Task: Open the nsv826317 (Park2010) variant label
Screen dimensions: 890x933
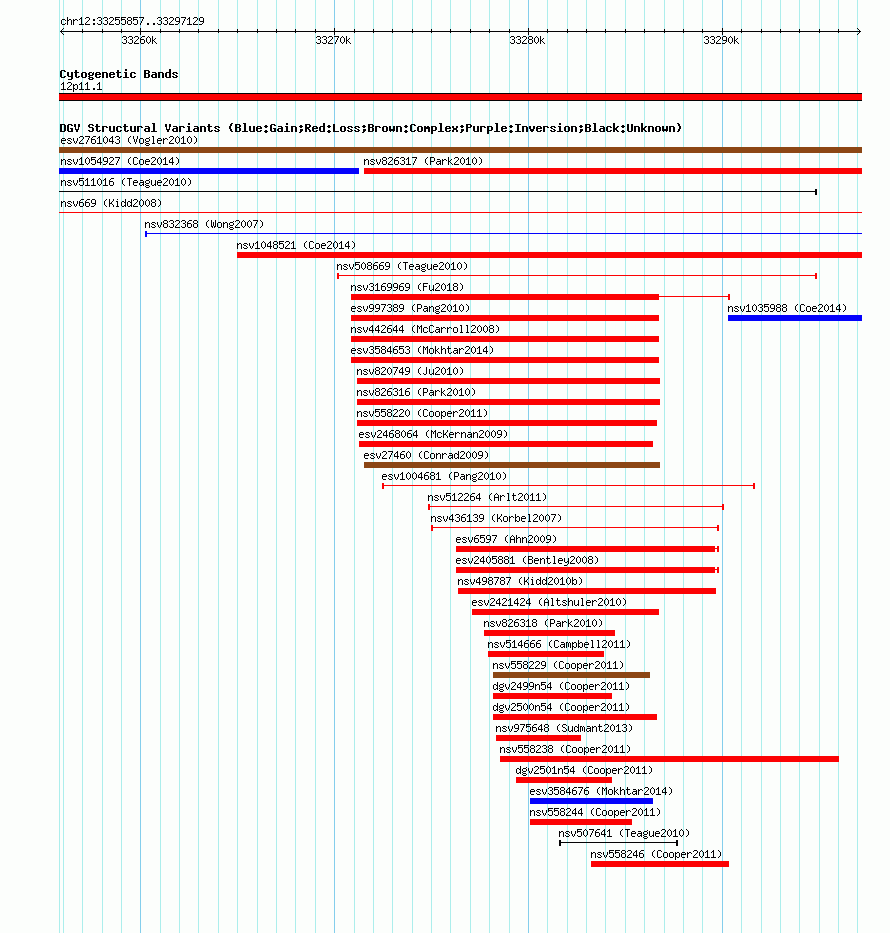Action: tap(423, 161)
